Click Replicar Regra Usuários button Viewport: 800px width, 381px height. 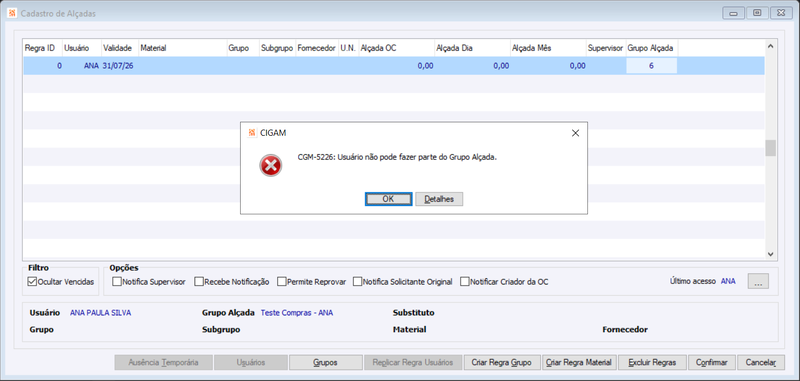click(413, 363)
